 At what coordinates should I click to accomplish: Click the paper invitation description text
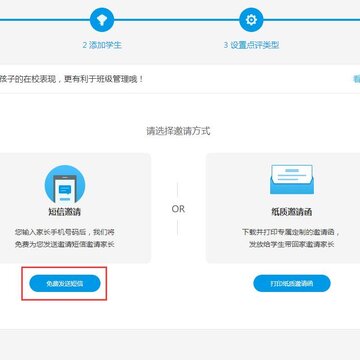[292, 238]
